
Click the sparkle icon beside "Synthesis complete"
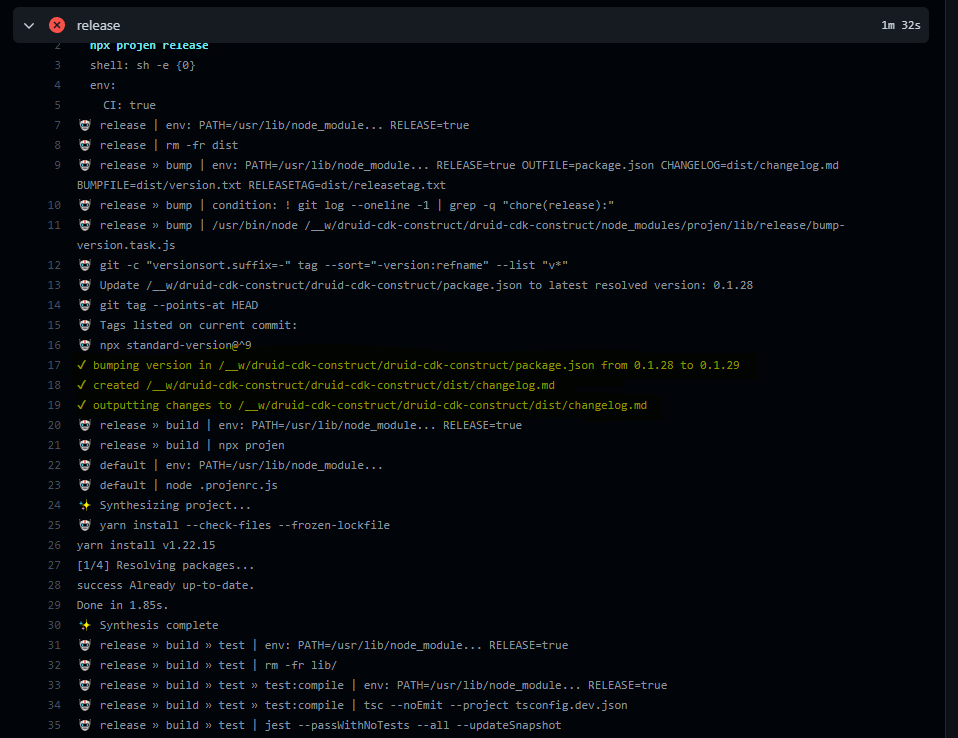[85, 625]
